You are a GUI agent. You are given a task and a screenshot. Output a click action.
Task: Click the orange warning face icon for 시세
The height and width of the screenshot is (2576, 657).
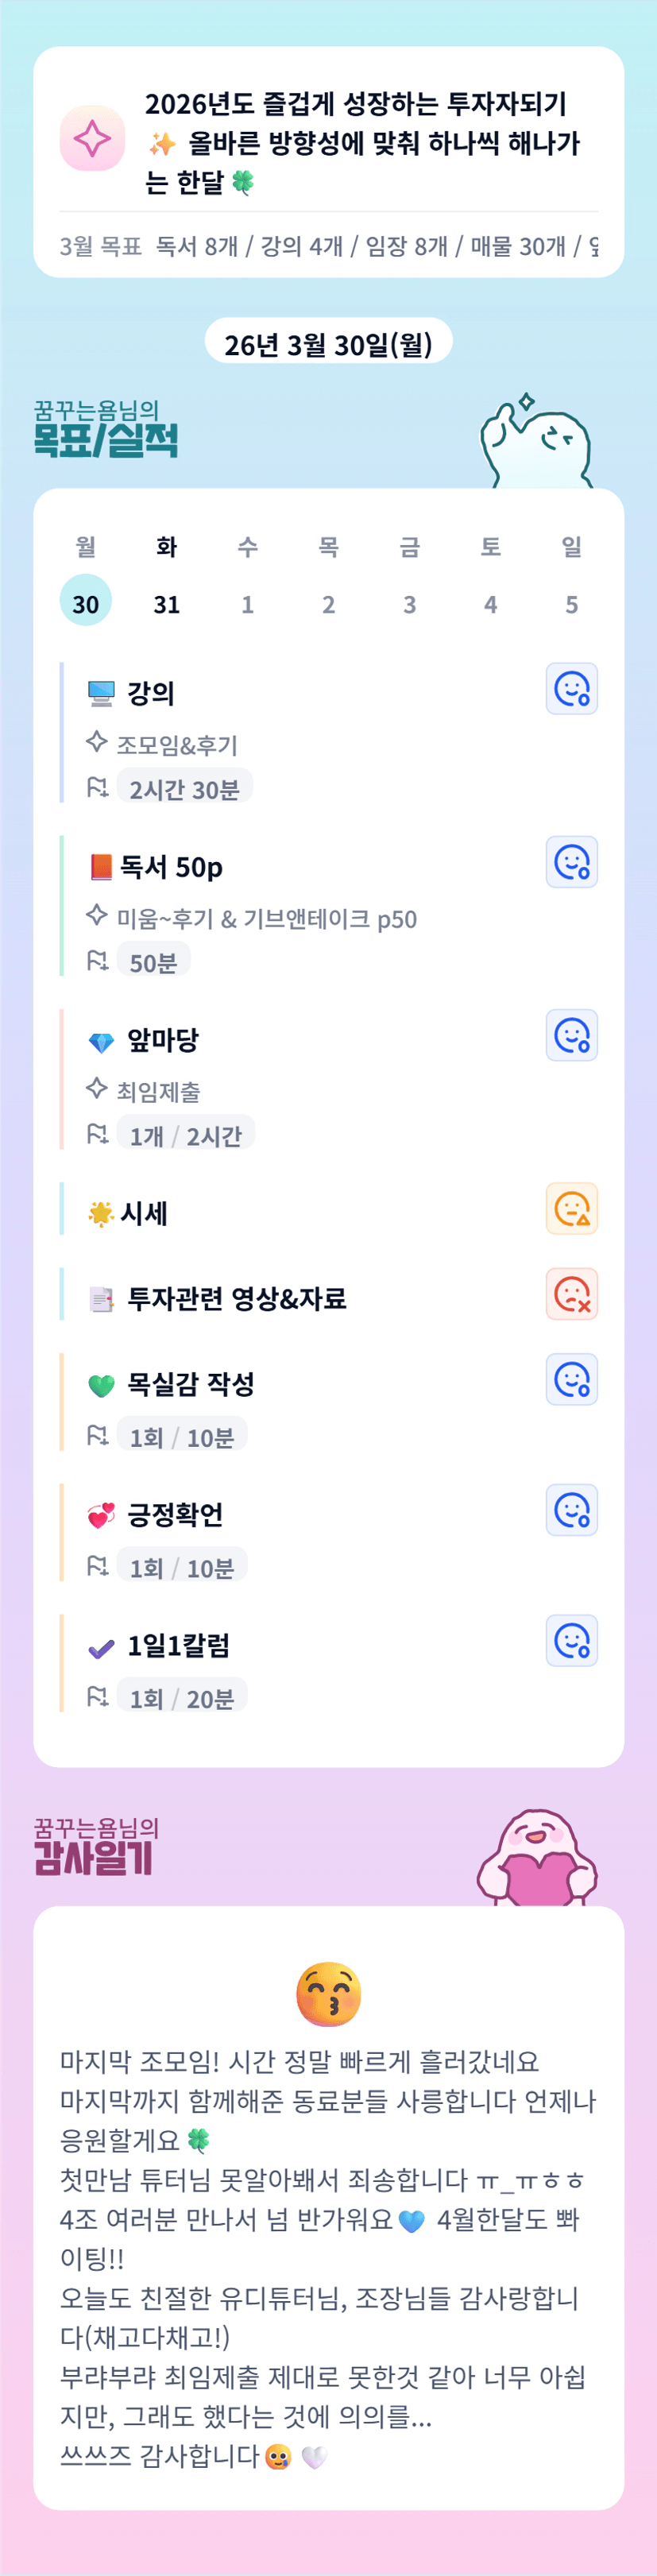[571, 1208]
